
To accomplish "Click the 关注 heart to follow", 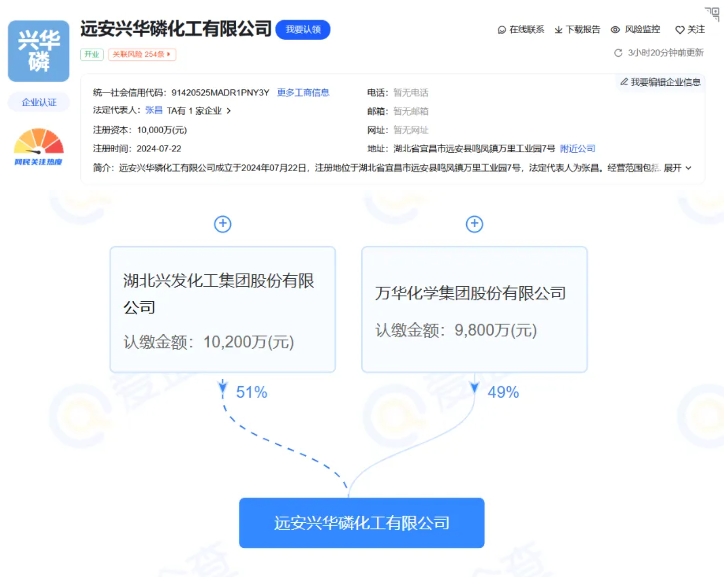I will (690, 30).
